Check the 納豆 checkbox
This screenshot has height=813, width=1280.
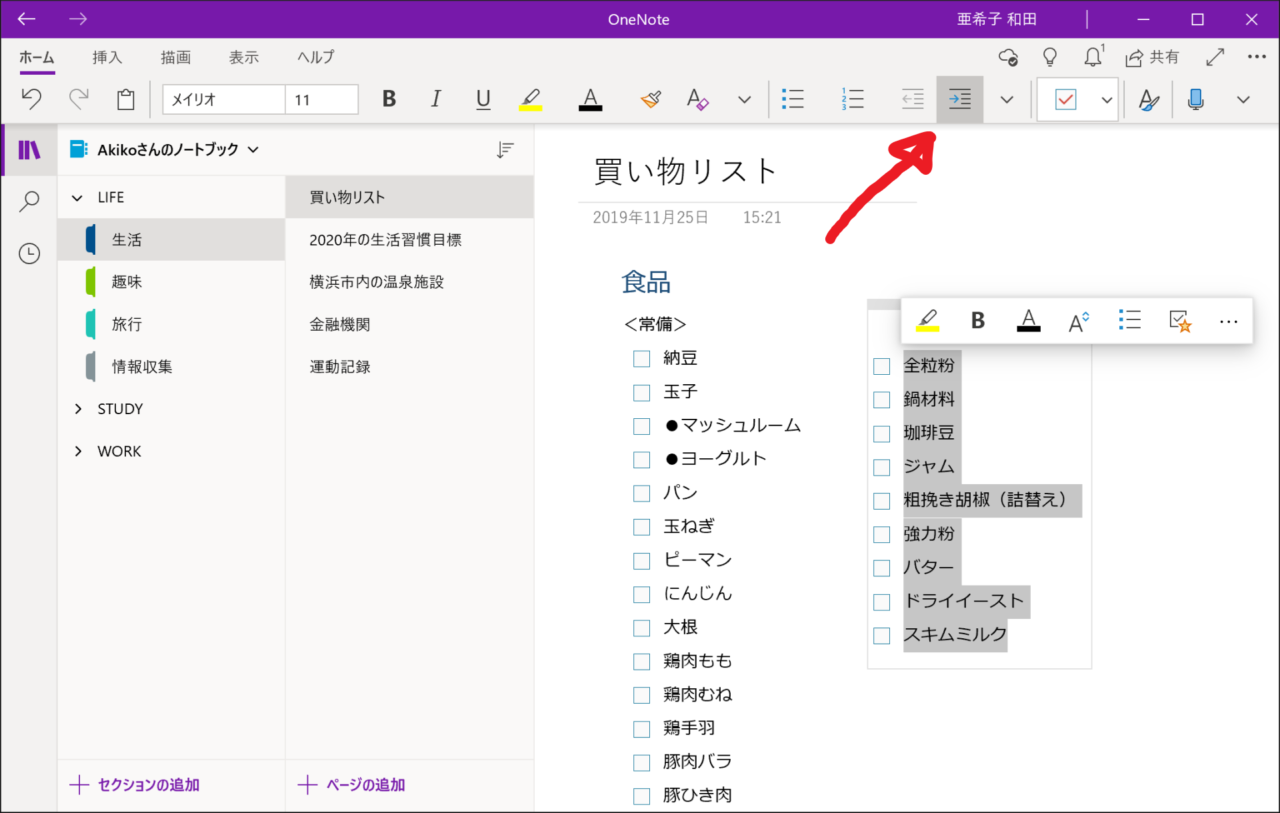[x=642, y=359]
